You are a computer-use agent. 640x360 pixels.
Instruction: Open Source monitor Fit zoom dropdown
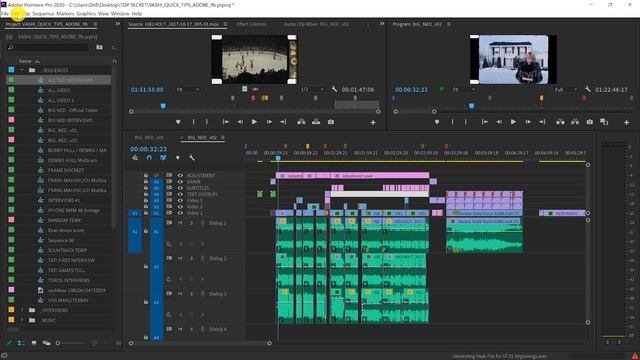[188, 89]
